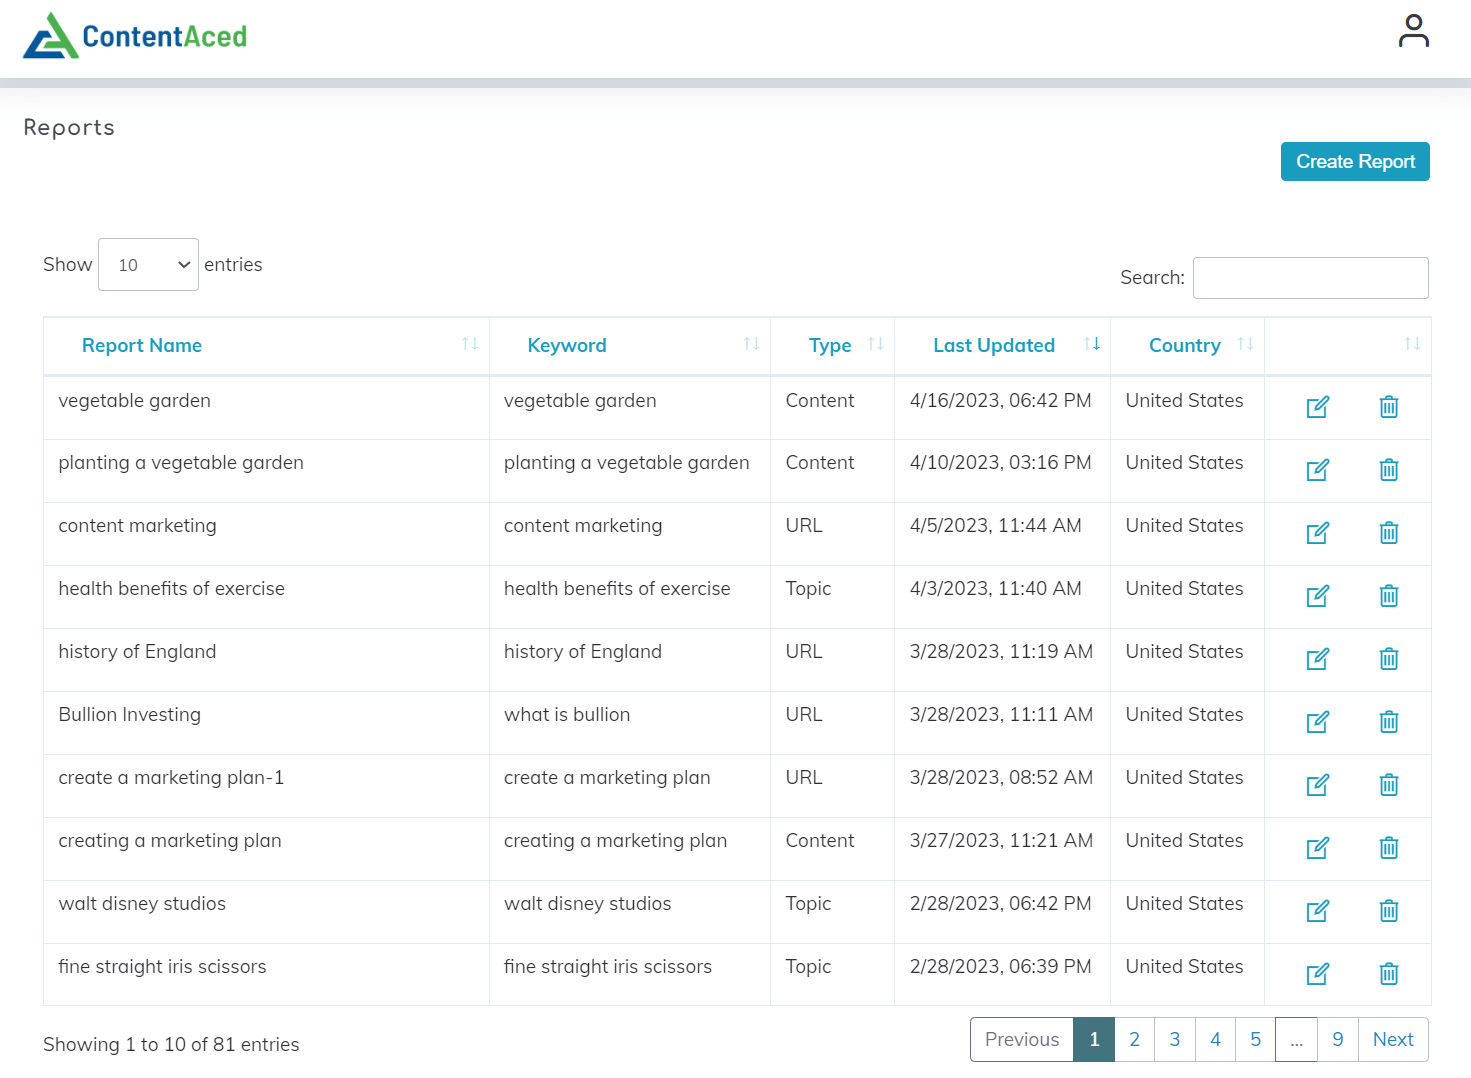The image size is (1471, 1078).
Task: Edit the health benefits of exercise report
Action: (1317, 596)
